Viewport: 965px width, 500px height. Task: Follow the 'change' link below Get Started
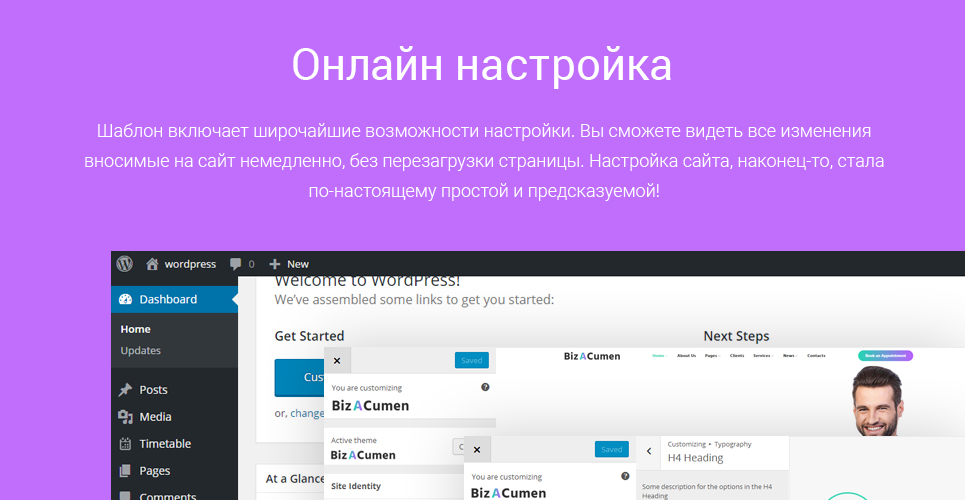click(307, 413)
